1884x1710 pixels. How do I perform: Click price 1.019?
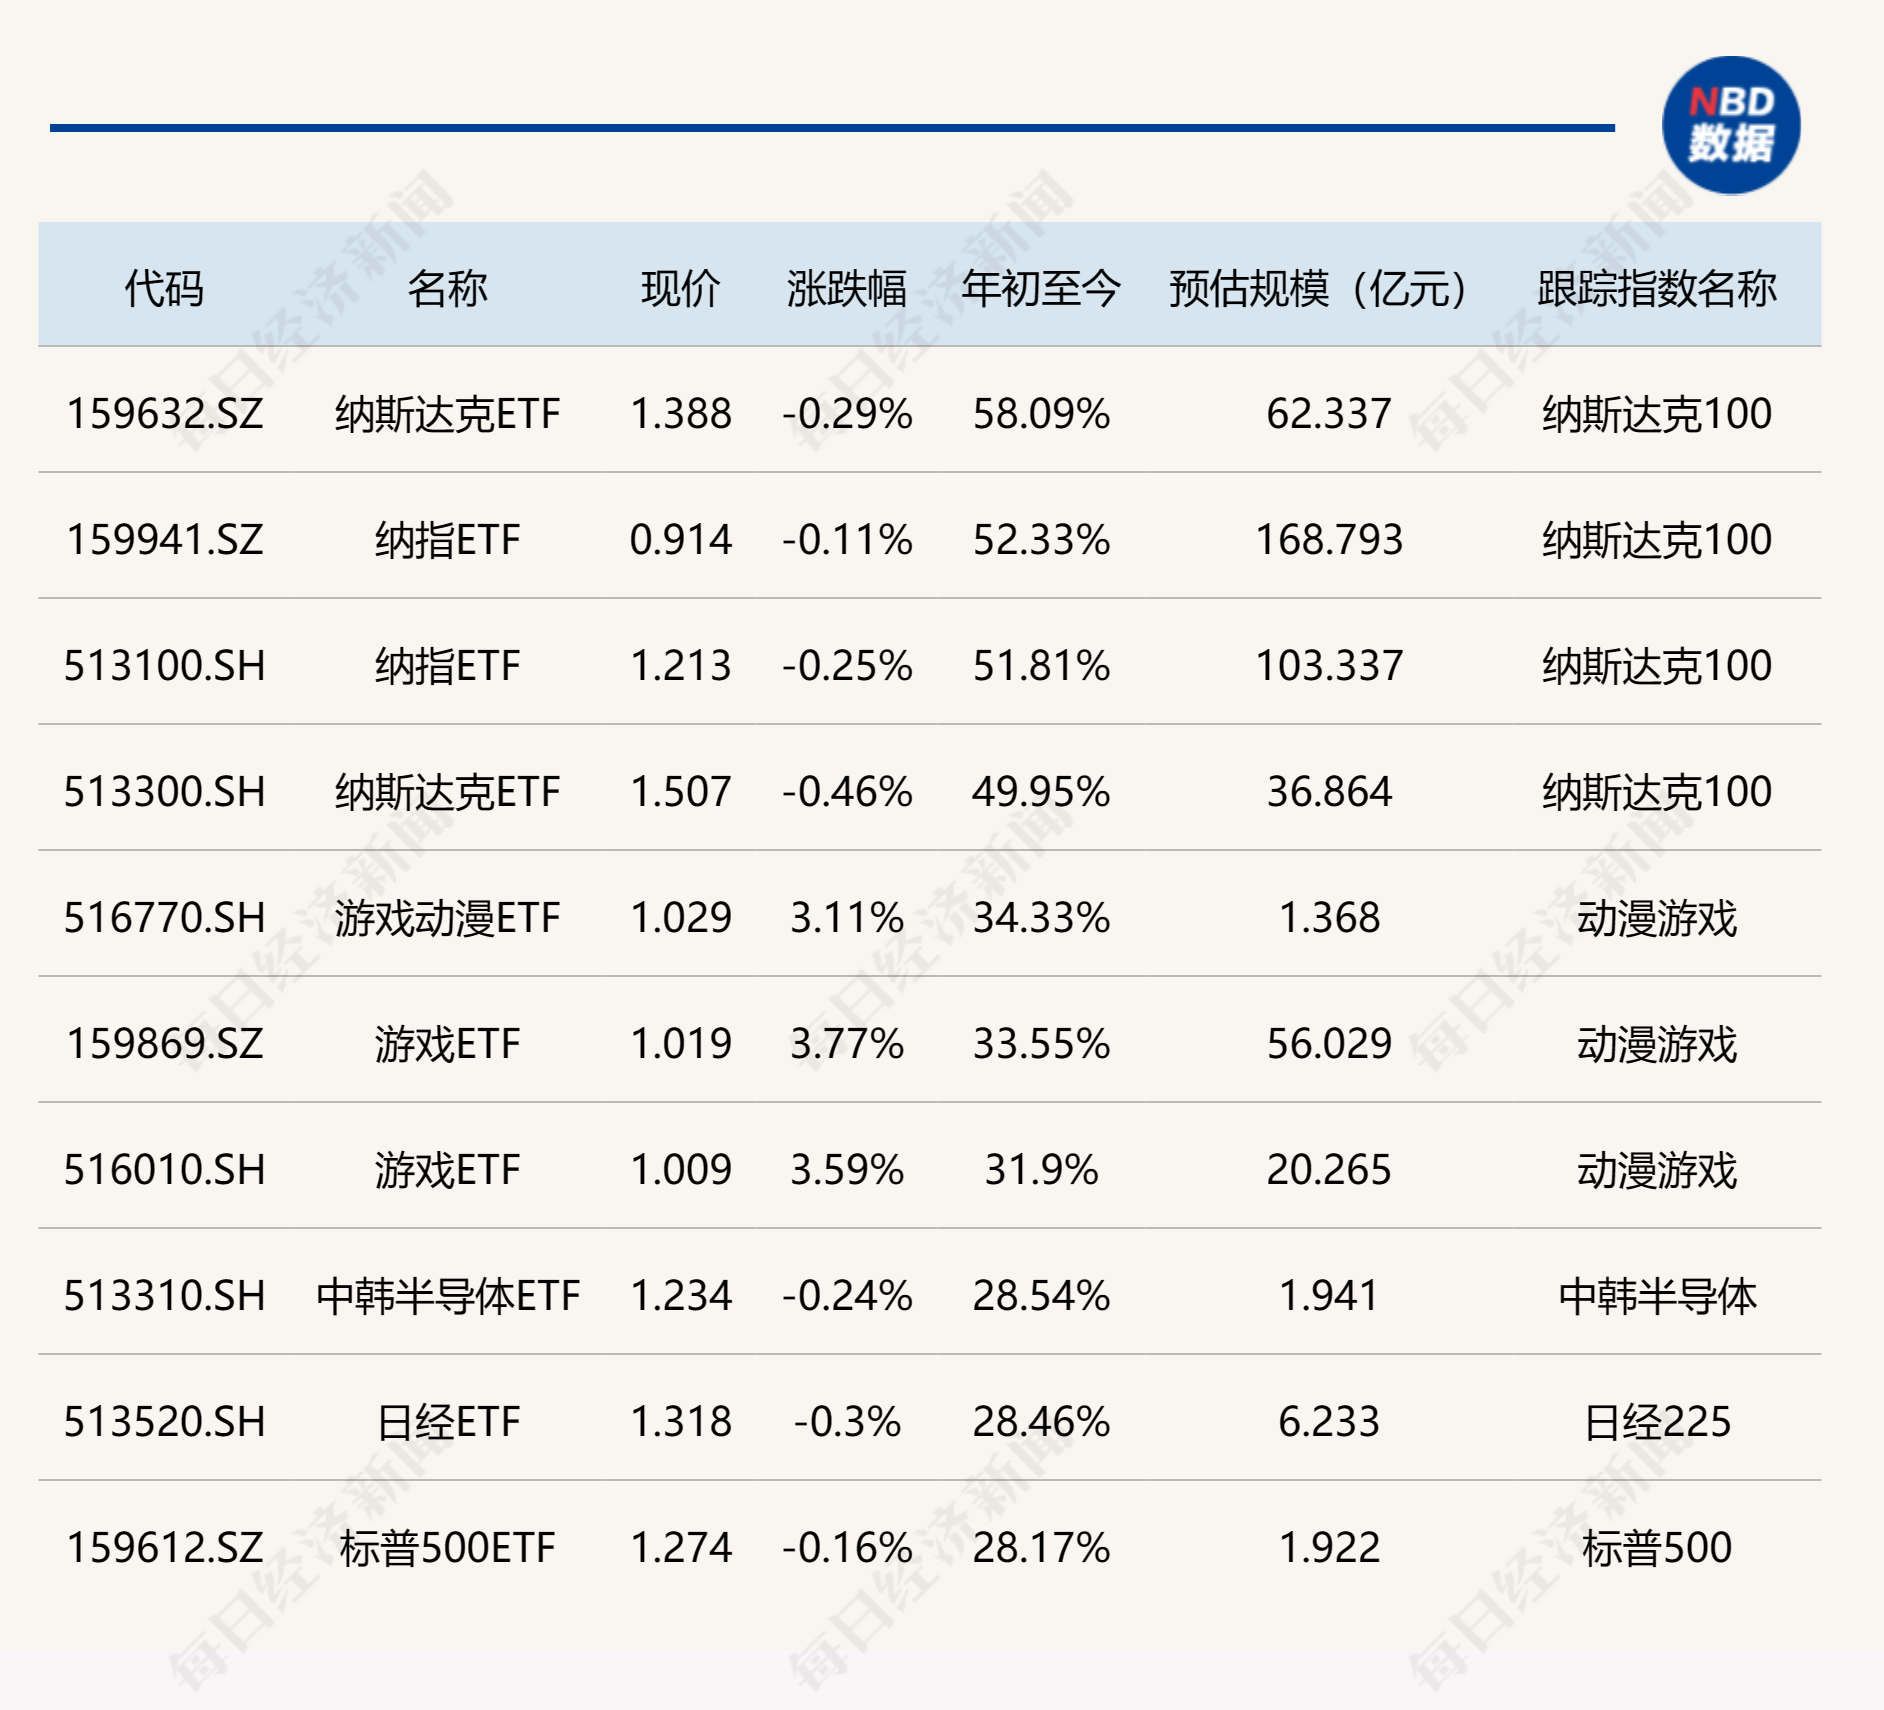(681, 1044)
